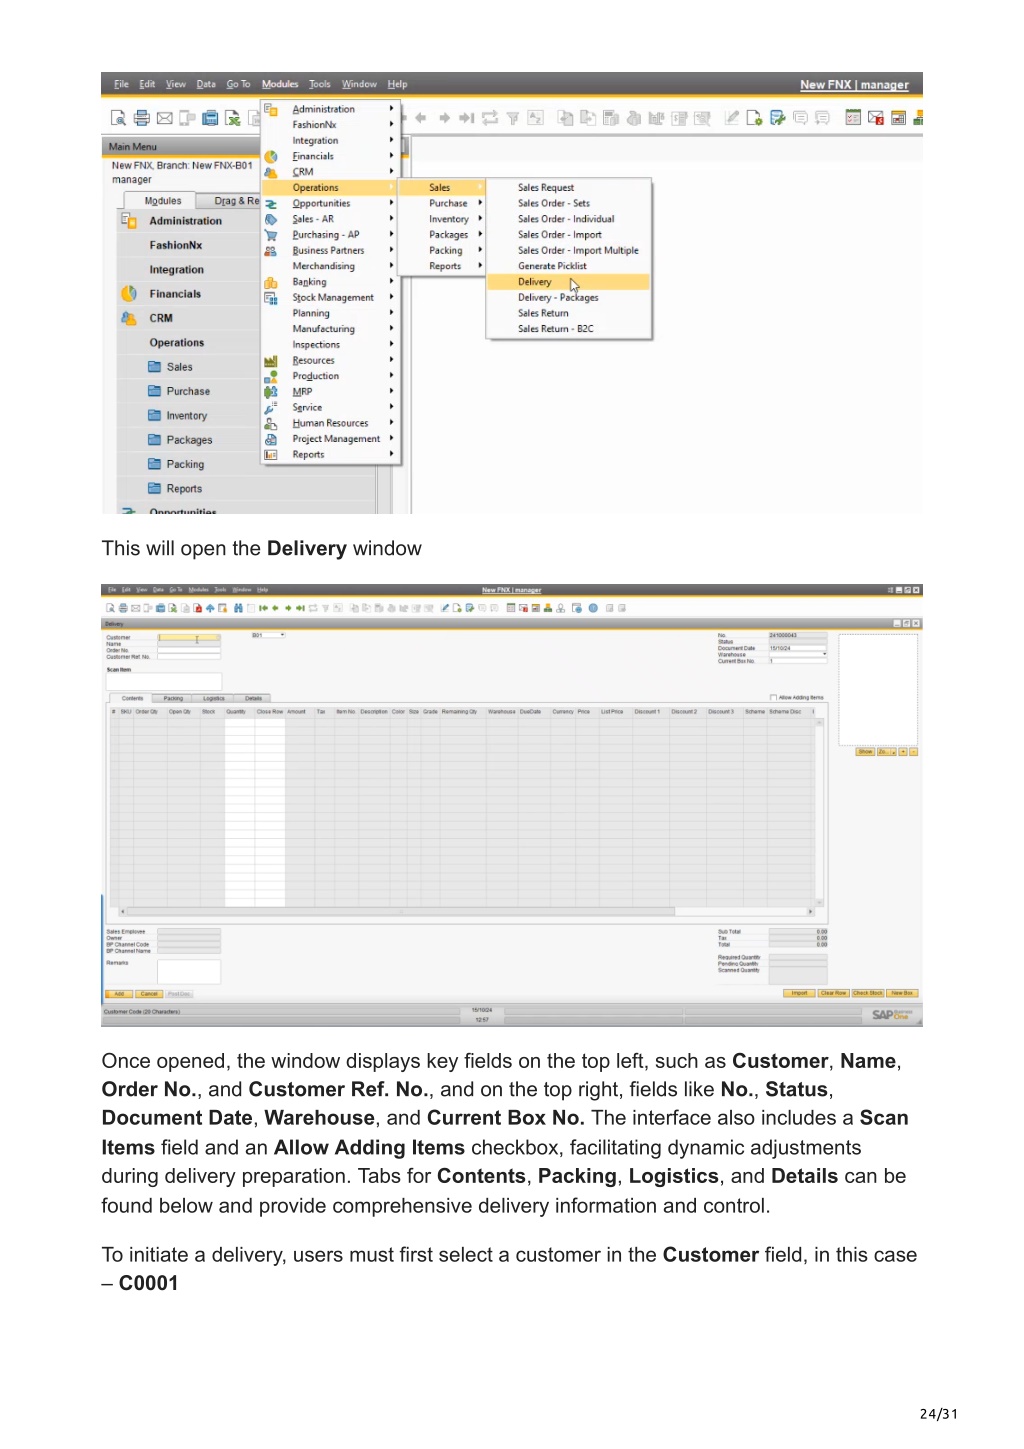
Task: Select Sales Return - B2C menu entry
Action: pyautogui.click(x=569, y=329)
